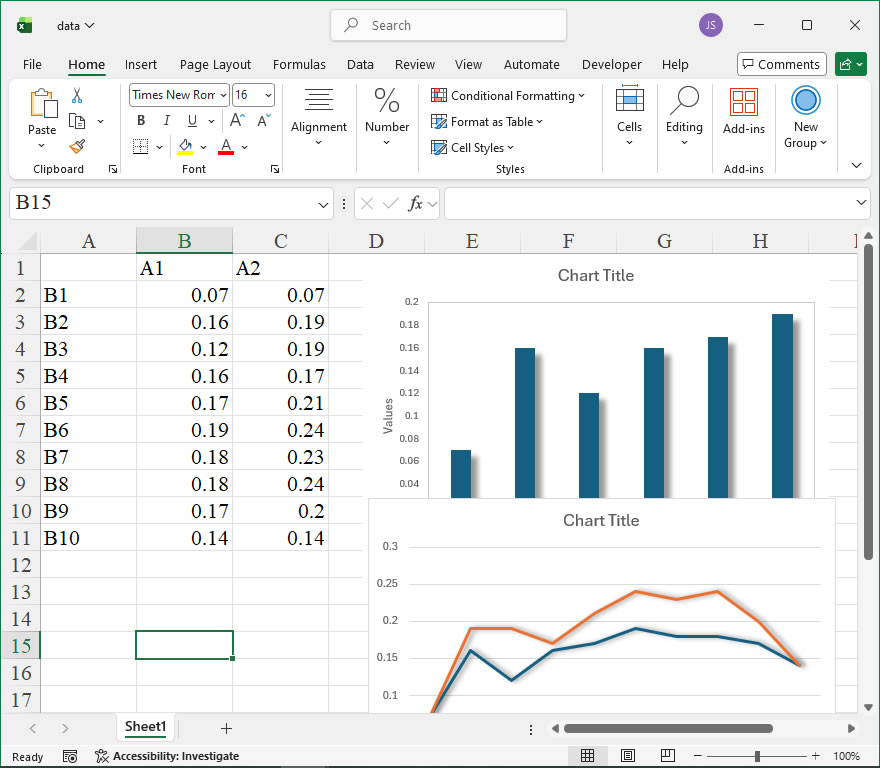This screenshot has height=768, width=880.
Task: Toggle Bold formatting
Action: pos(141,121)
